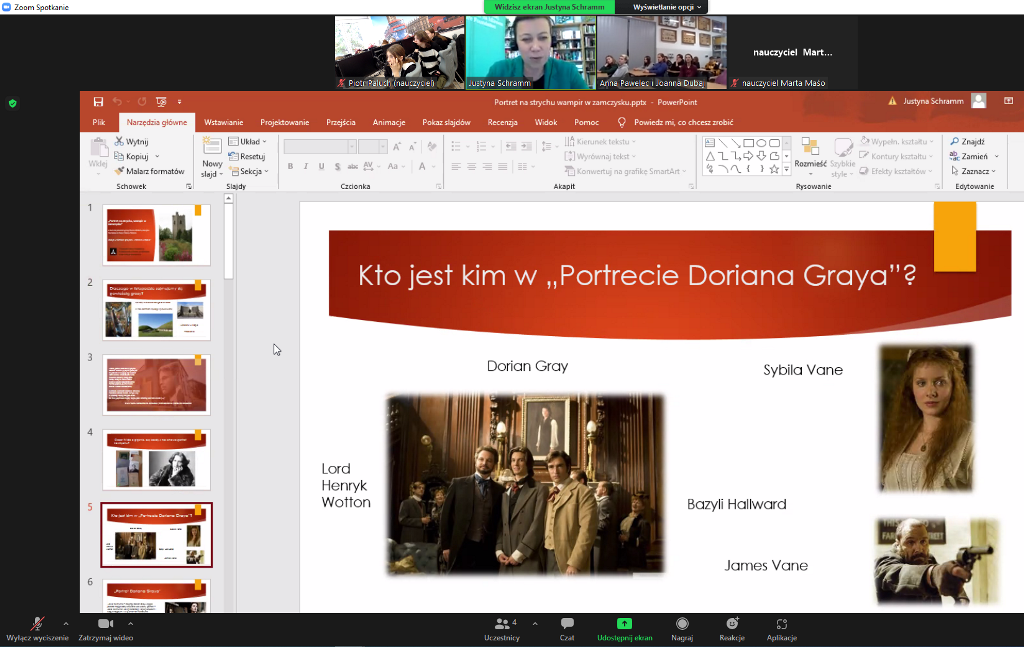Click the Resetuj button
1024x647 pixels.
[x=247, y=157]
